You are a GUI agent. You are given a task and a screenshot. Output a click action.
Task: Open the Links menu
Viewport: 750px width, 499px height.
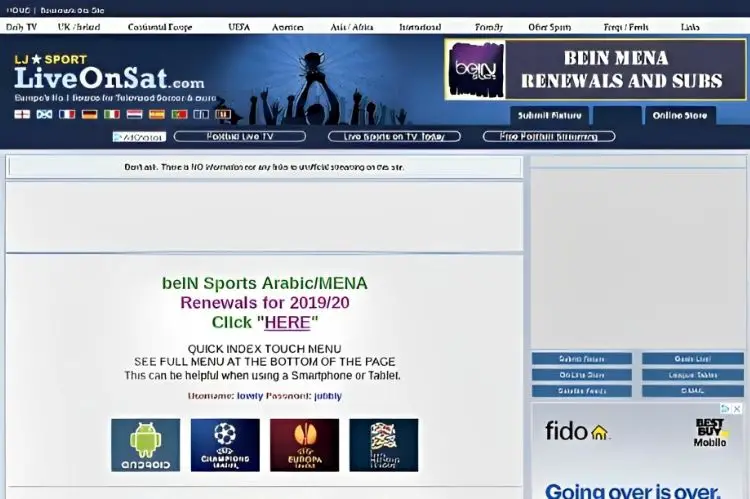tap(690, 27)
